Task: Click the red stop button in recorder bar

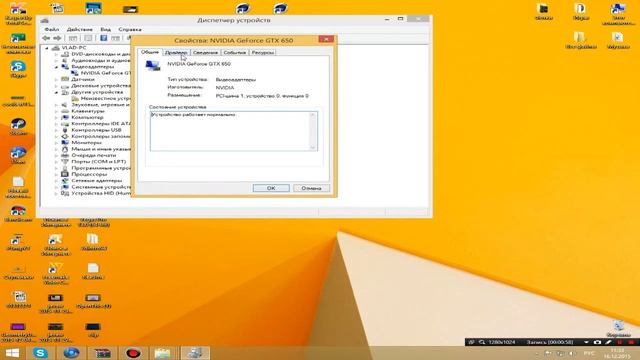Action: 631,342
